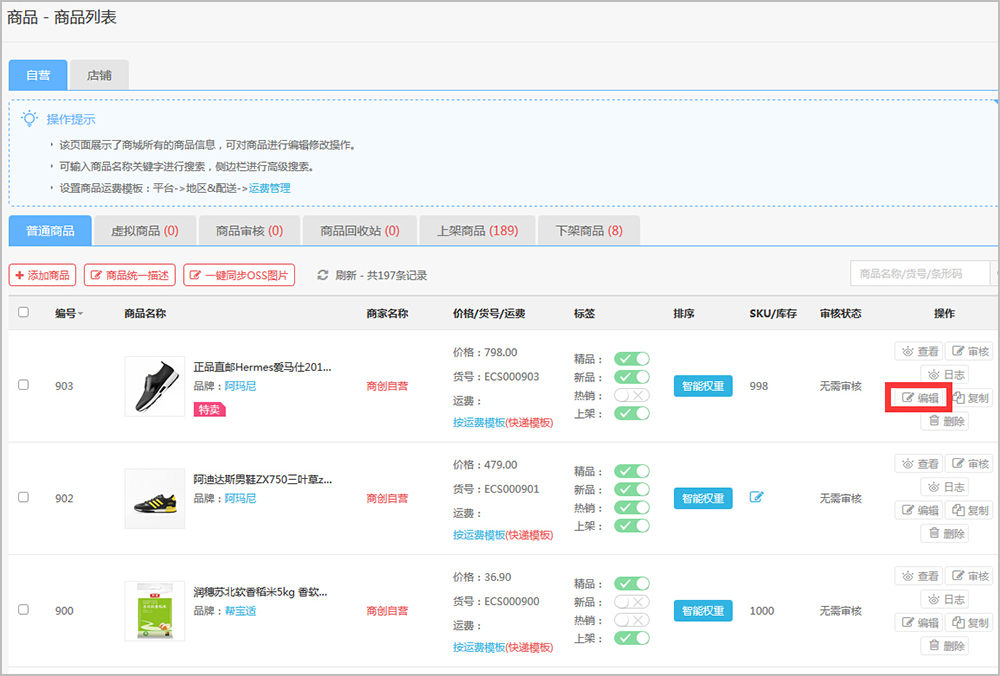Open the 商品审核 (0) tab
The width and height of the screenshot is (1000, 676).
pos(249,231)
